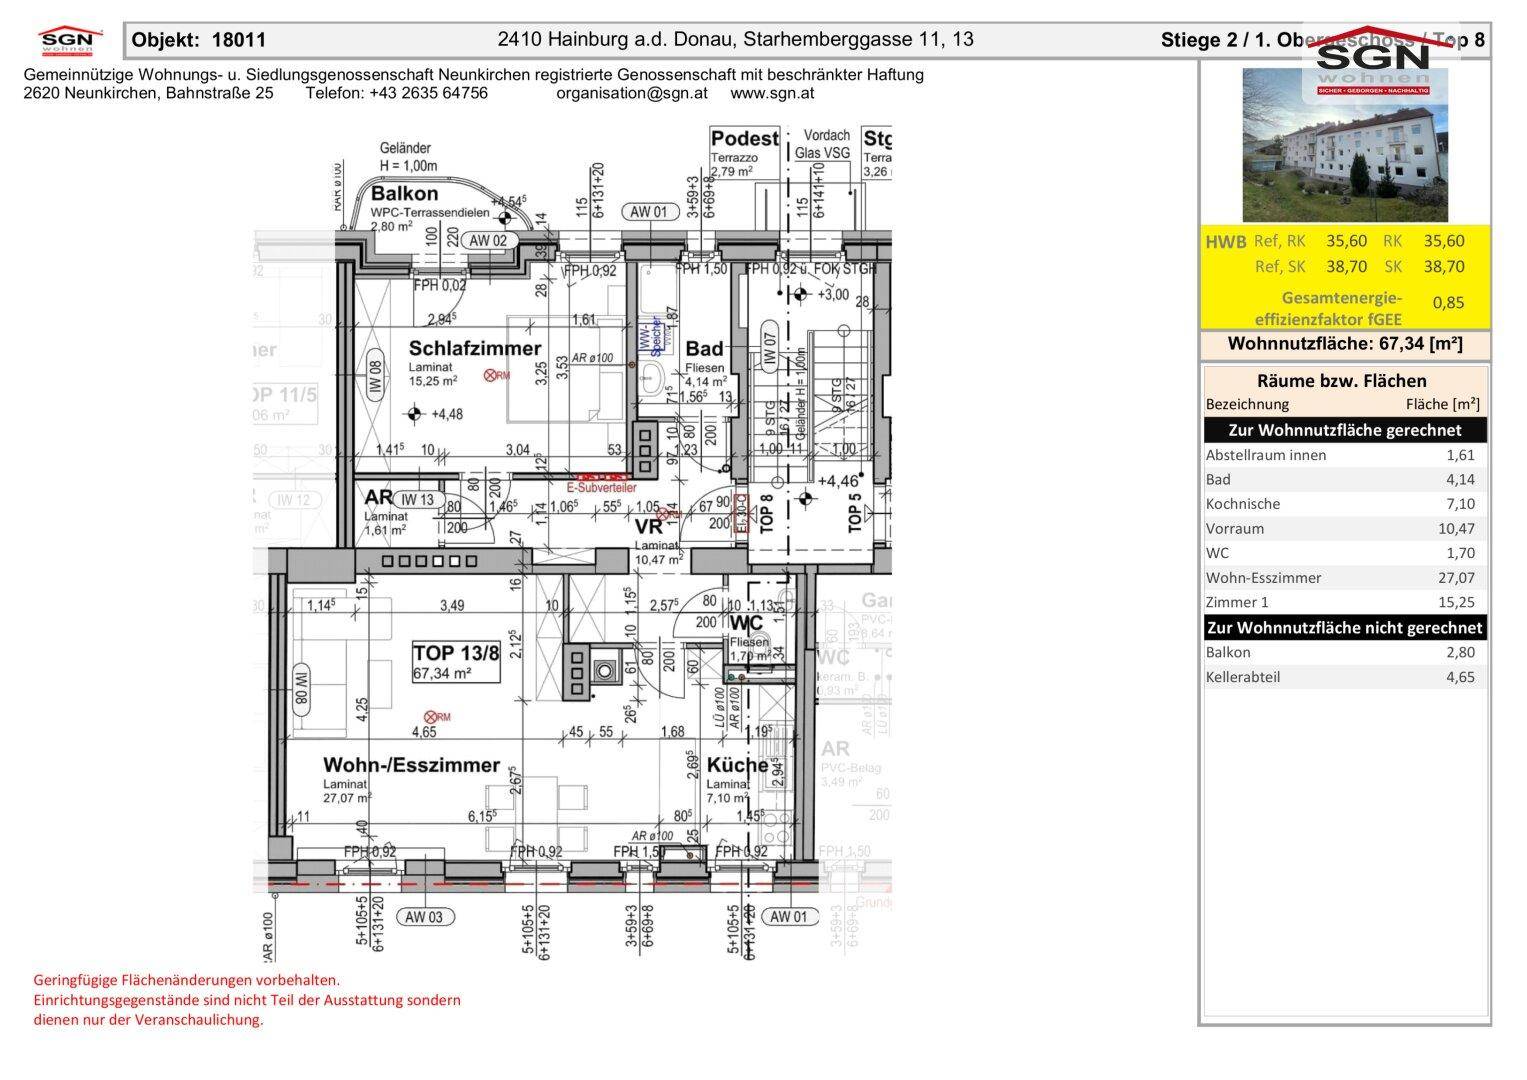Click the organisation@sgn.at email address
The image size is (1527, 1080).
tap(632, 93)
